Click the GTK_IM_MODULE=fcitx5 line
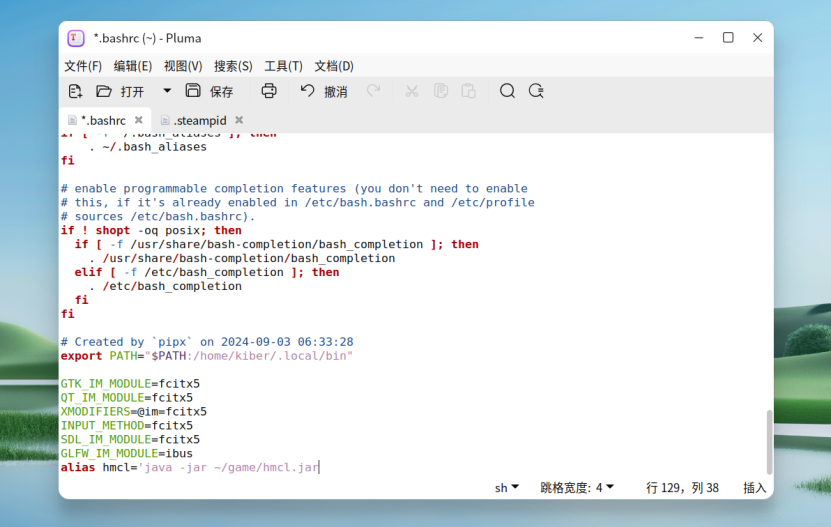Screen dimensions: 831x527 click(130, 383)
